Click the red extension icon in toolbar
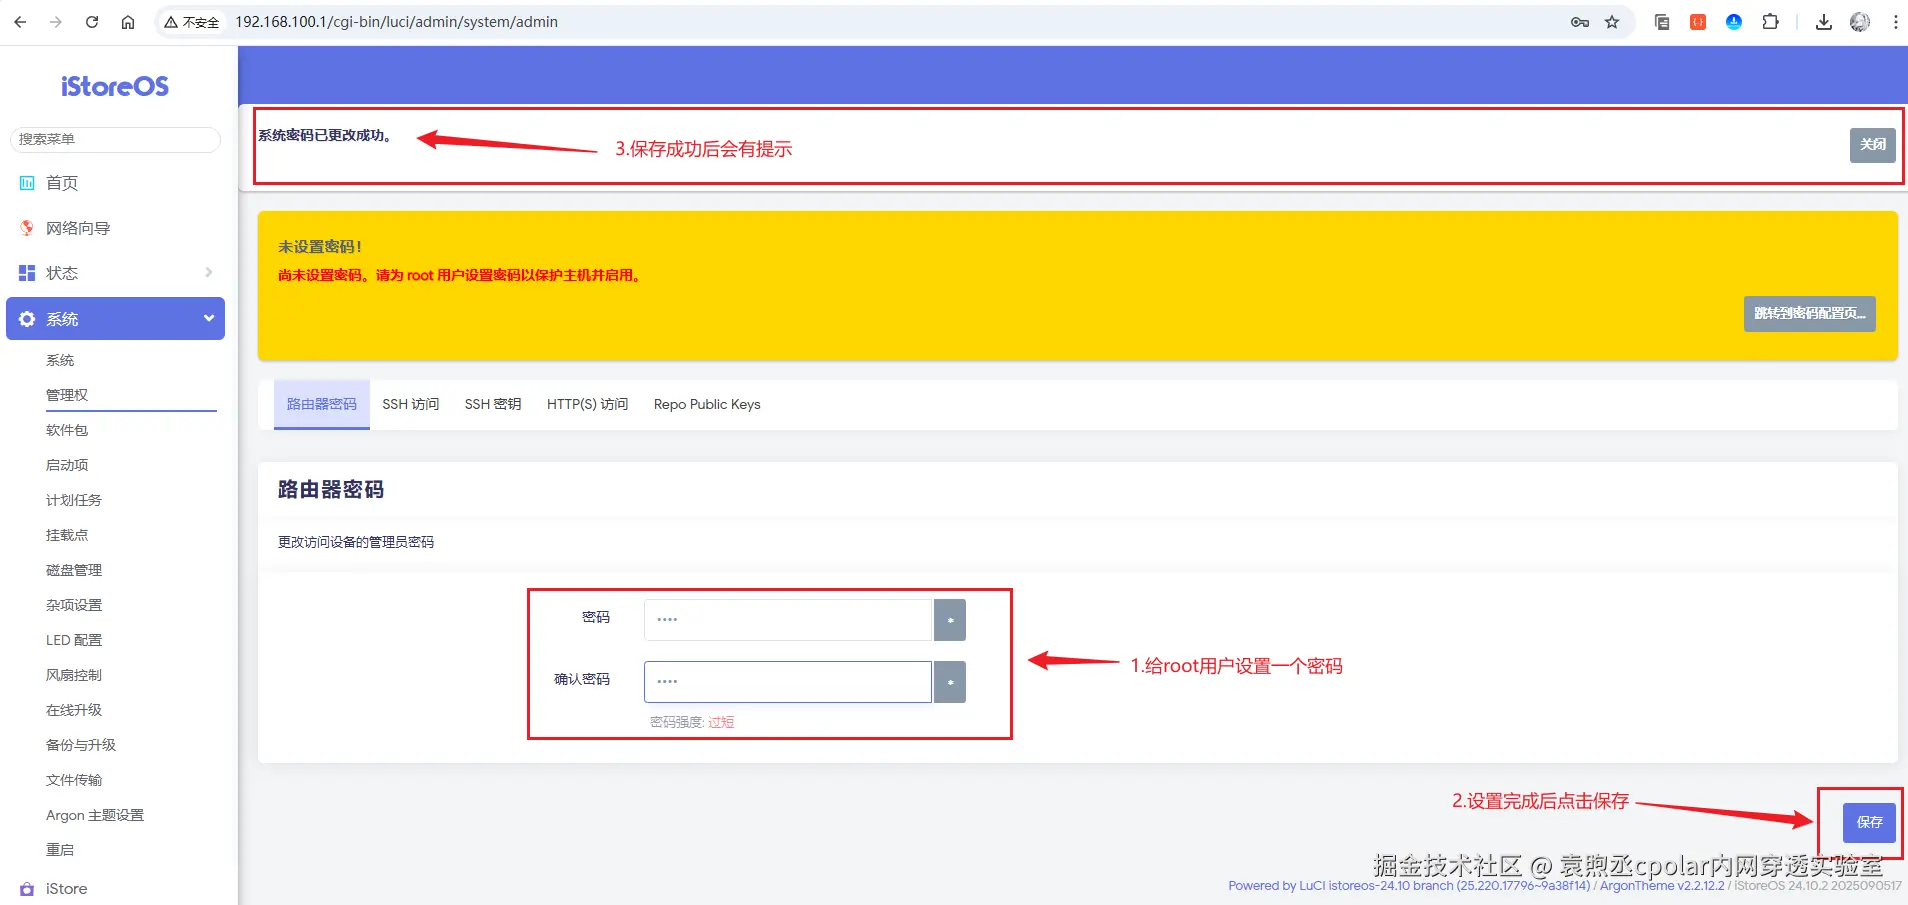This screenshot has height=905, width=1908. 1698,22
